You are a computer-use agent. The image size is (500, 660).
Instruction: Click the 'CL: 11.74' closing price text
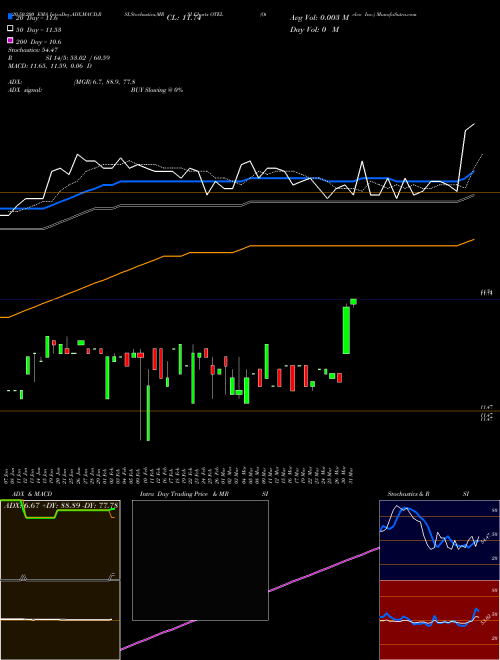186,18
